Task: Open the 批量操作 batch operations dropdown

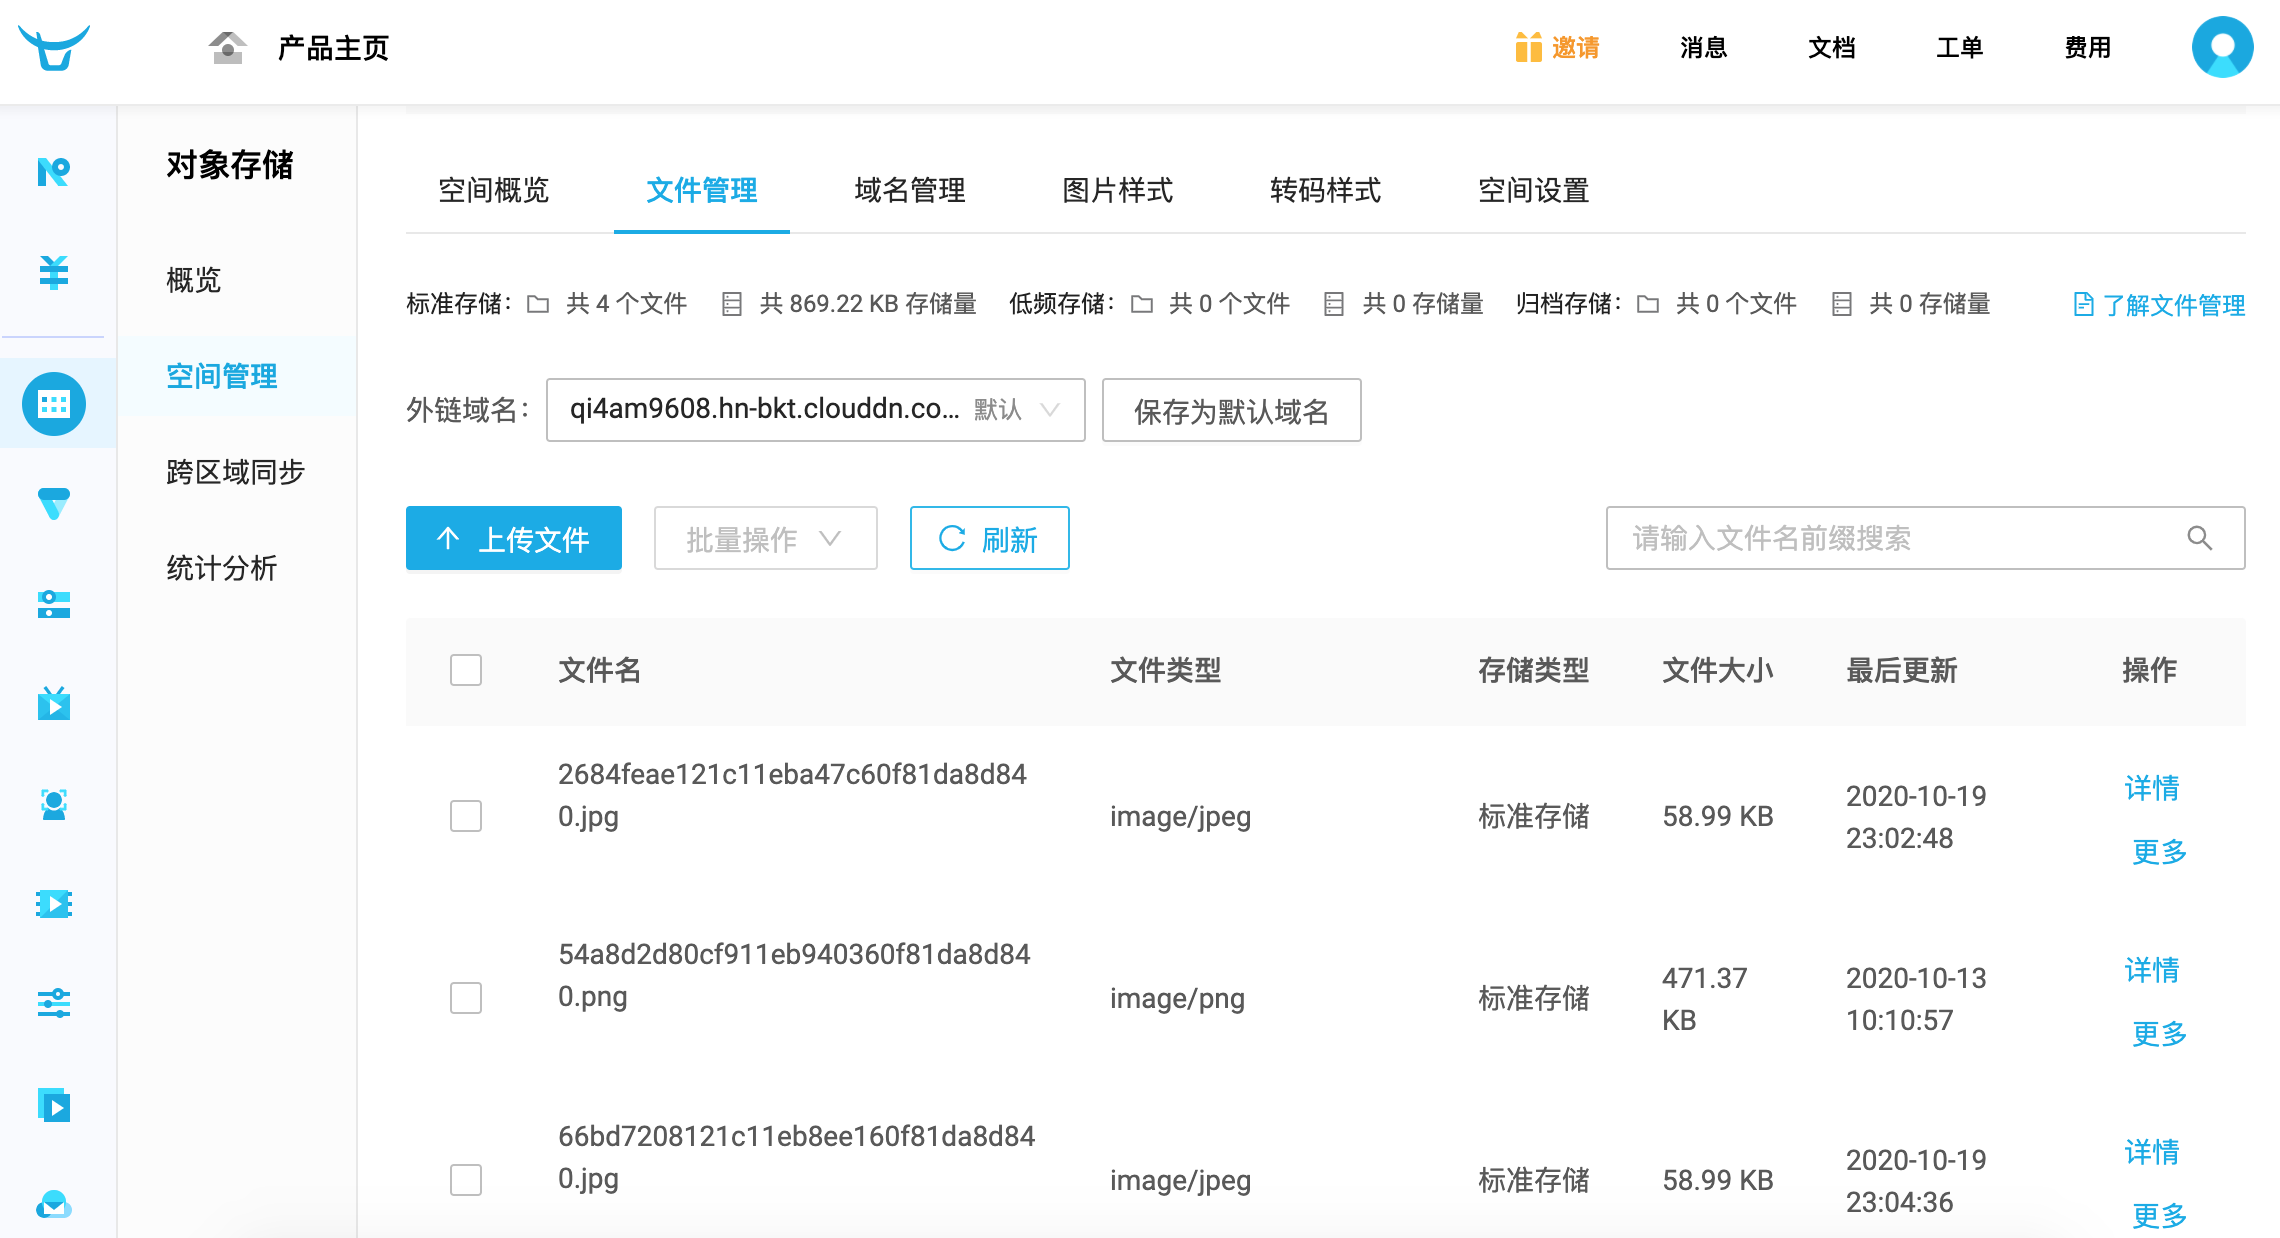Action: (x=765, y=539)
